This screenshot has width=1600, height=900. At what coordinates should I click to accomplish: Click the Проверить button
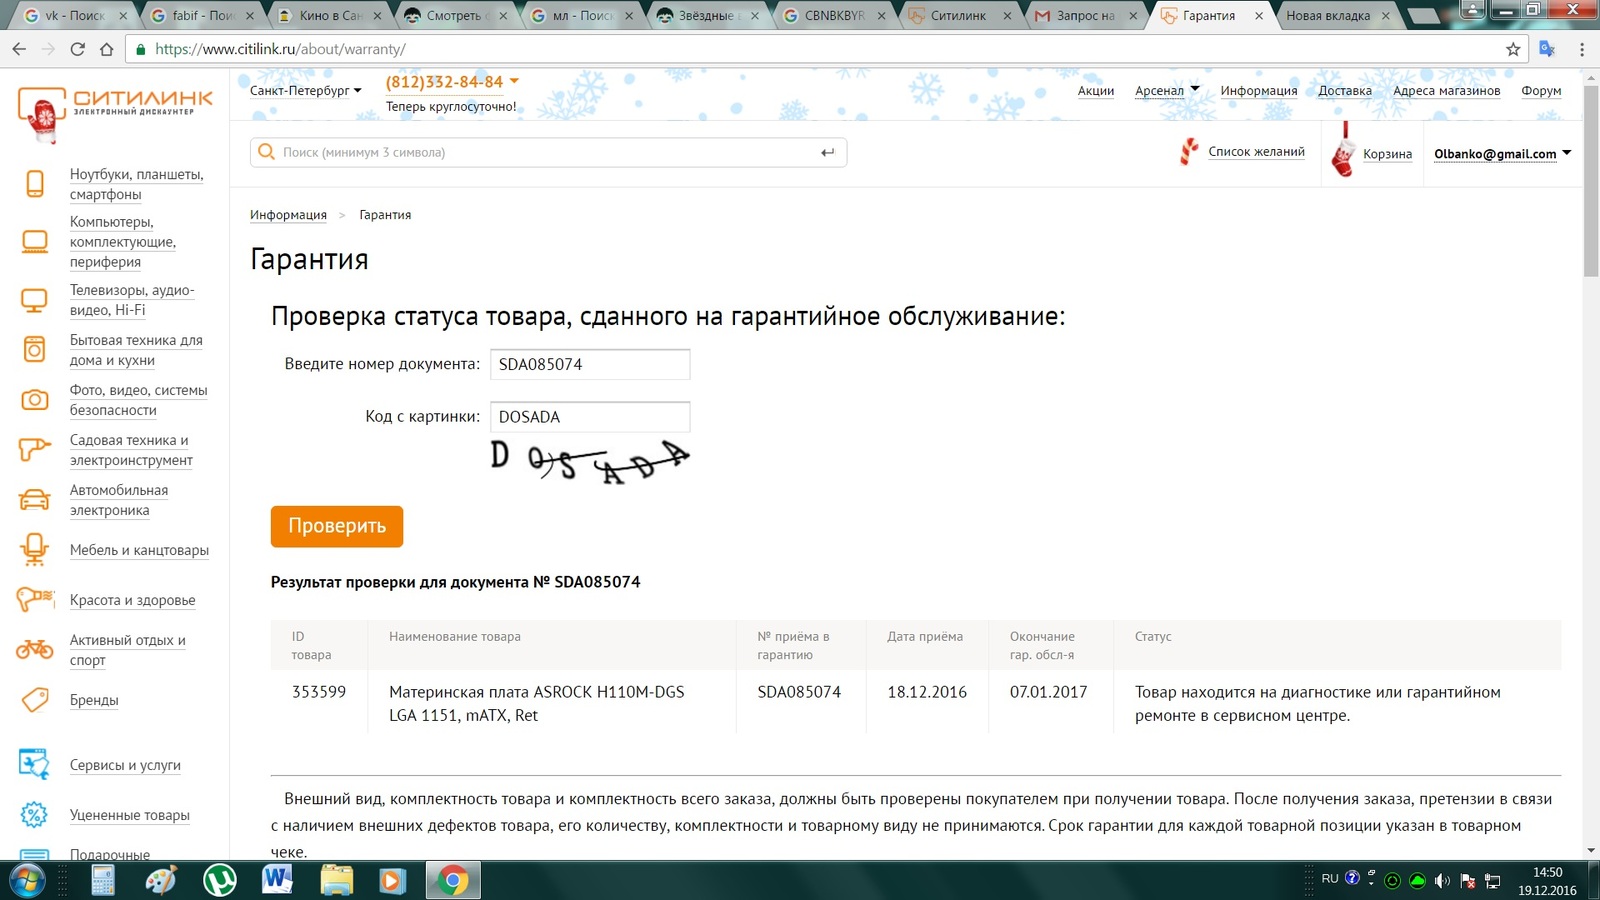pos(337,526)
